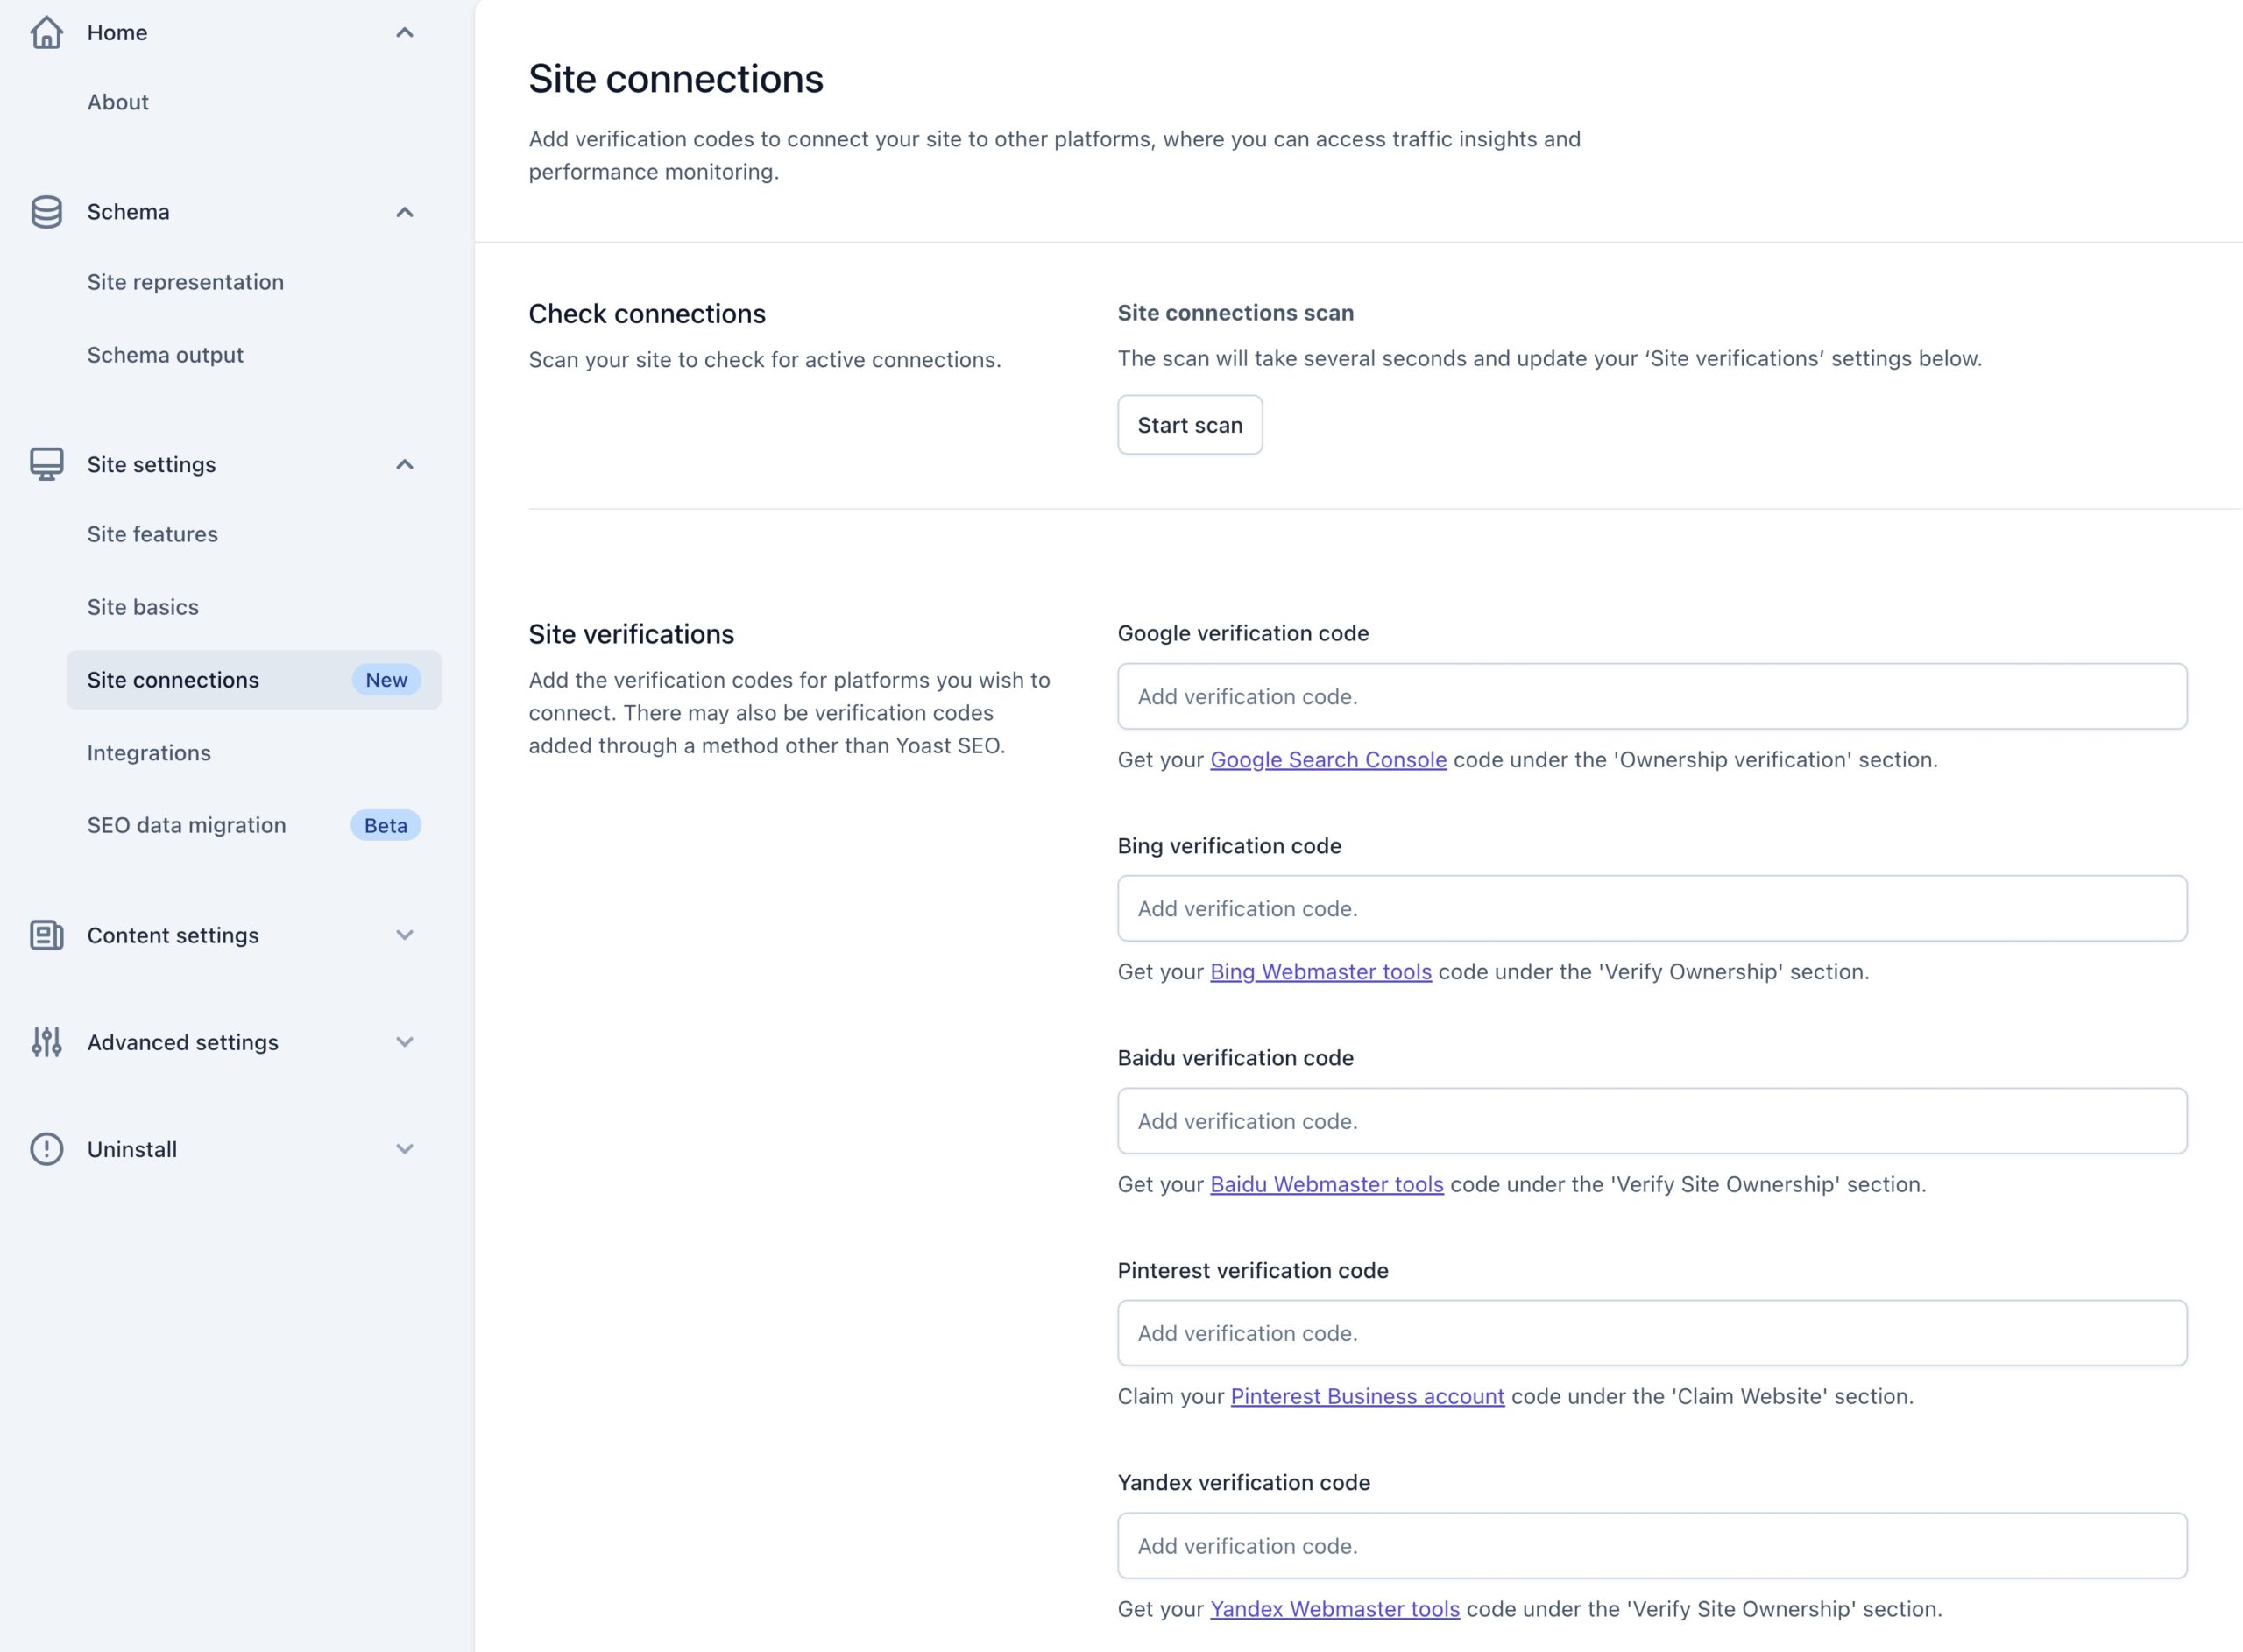Viewport: 2243px width, 1652px height.
Task: Collapse the Schema section chevron
Action: pos(404,212)
